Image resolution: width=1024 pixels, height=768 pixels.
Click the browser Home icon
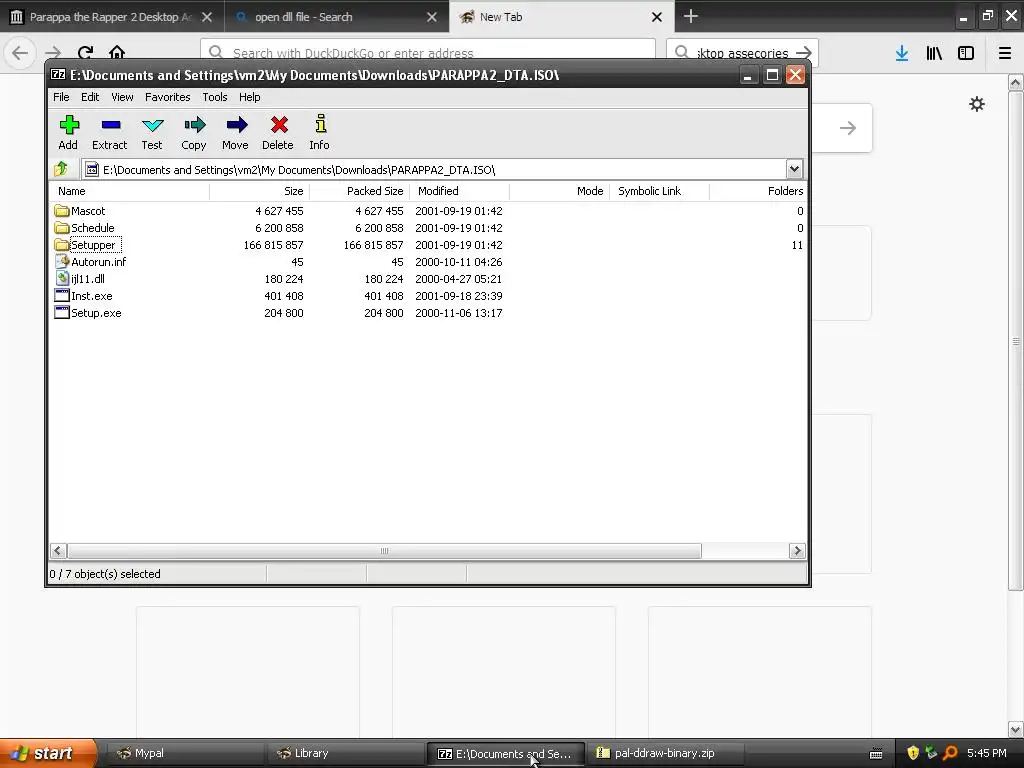pyautogui.click(x=117, y=52)
